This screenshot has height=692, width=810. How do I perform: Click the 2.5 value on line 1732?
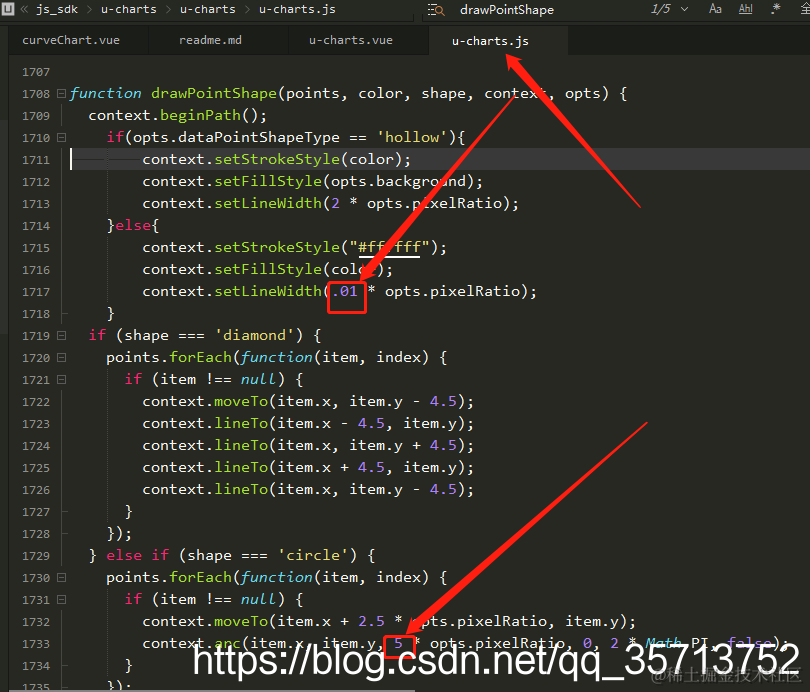coord(371,621)
